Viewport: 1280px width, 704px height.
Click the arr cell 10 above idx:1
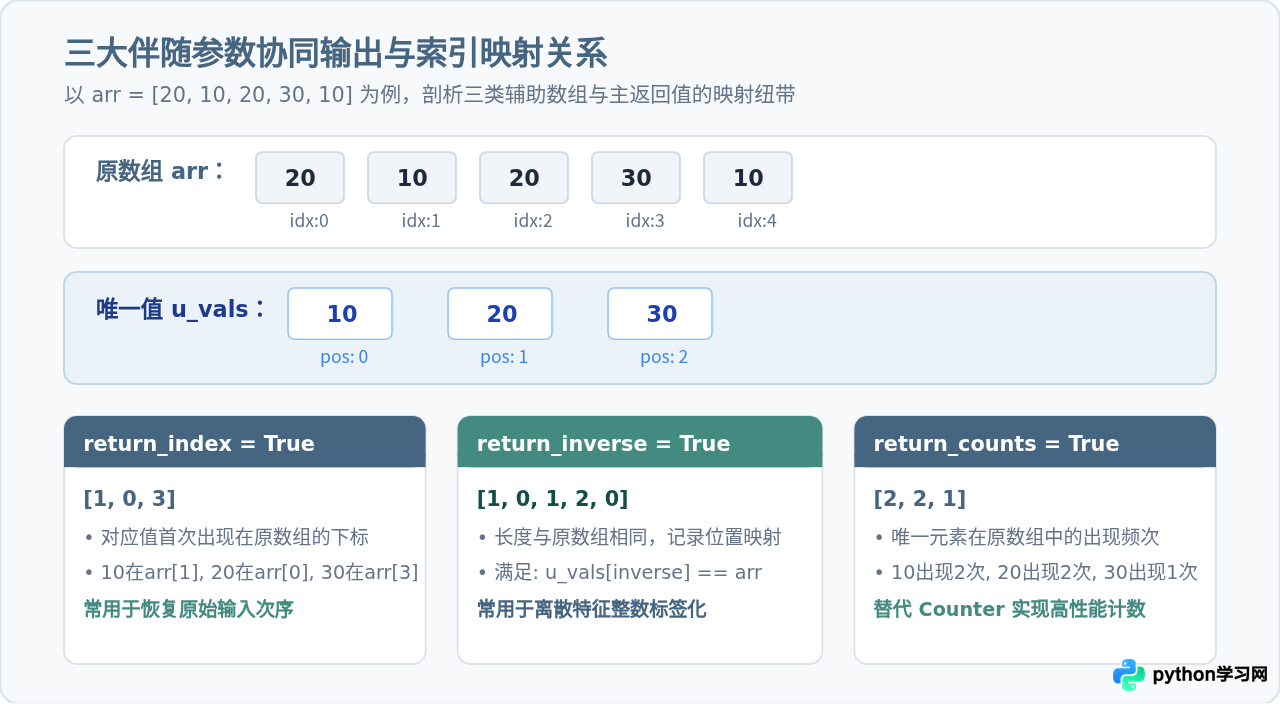pos(412,178)
